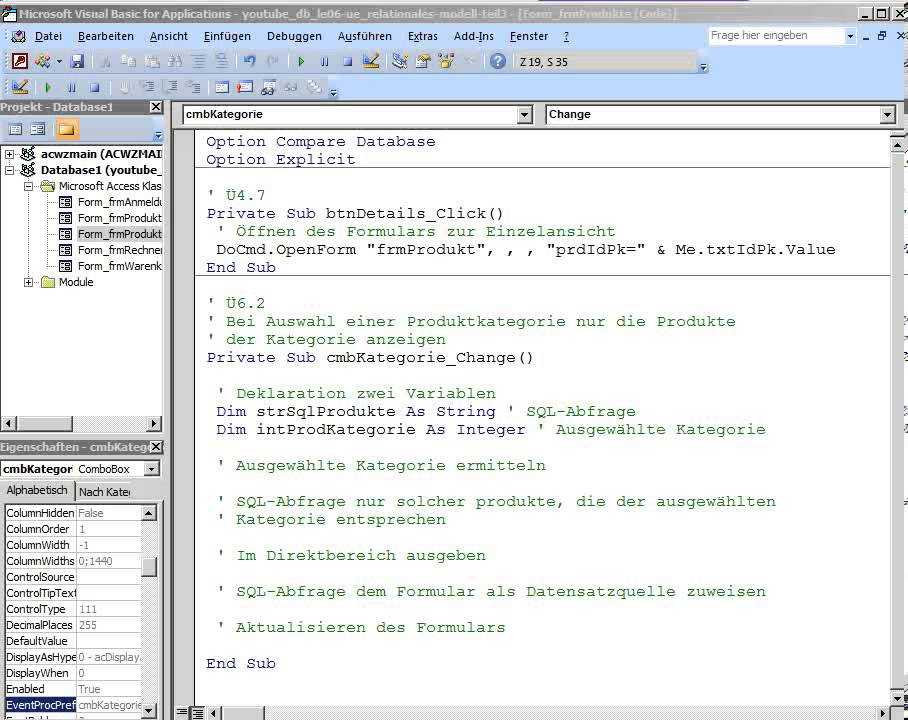Open the Immediate window icon
Image resolution: width=908 pixels, height=720 pixels.
click(x=245, y=87)
